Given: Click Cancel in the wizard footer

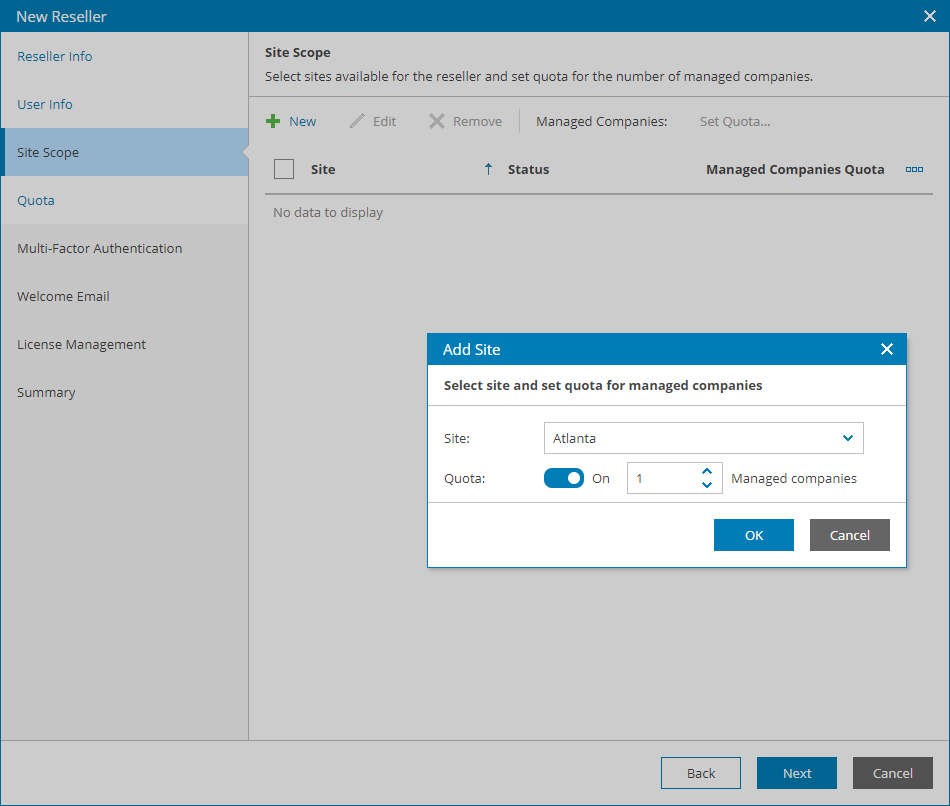Looking at the screenshot, I should click(x=892, y=773).
